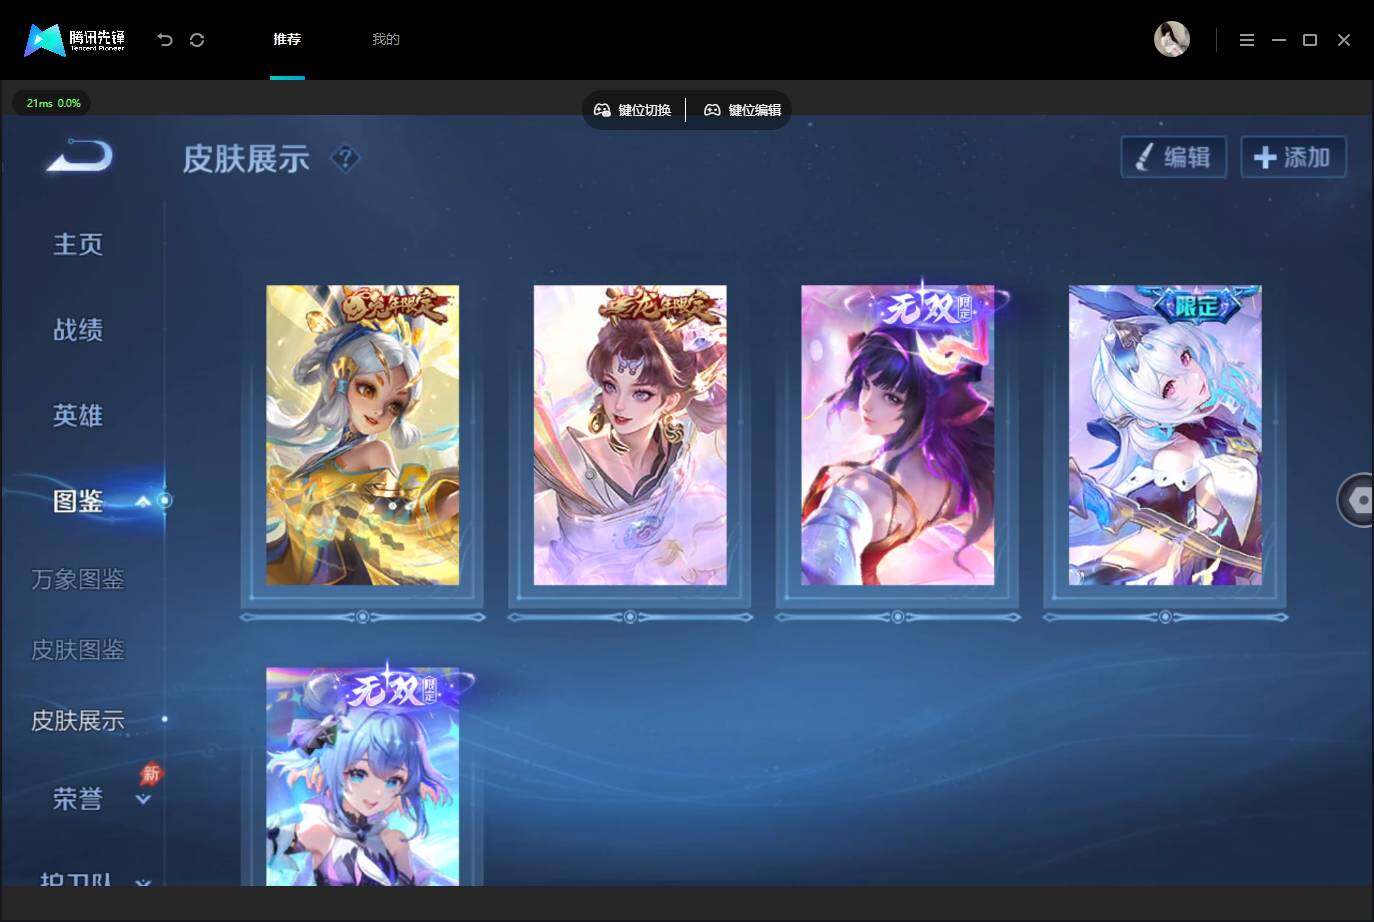Open the white-haired 限定 skin card
This screenshot has height=922, width=1374.
(x=1165, y=435)
